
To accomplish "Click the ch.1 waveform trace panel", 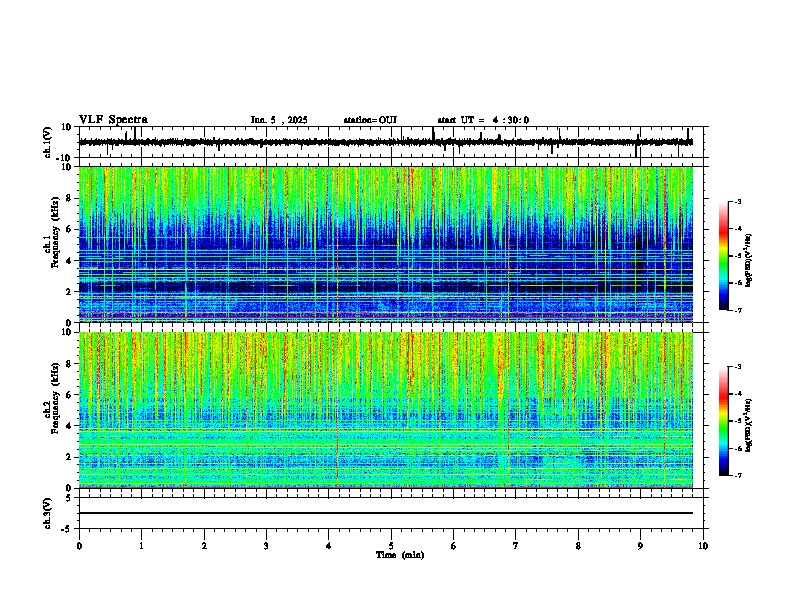I will click(391, 142).
